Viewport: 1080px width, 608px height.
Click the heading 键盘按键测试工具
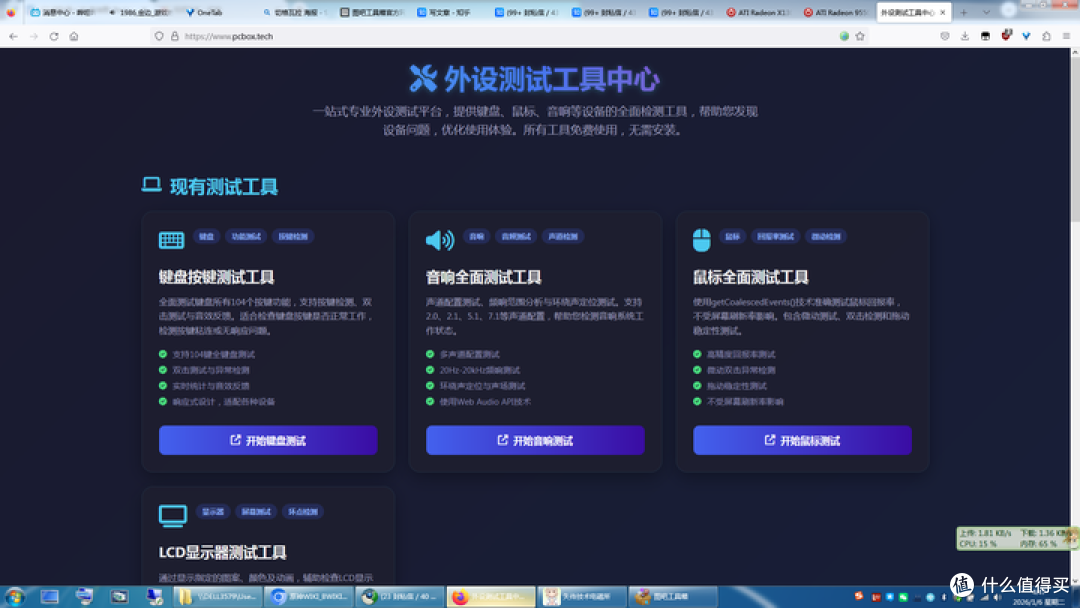216,277
